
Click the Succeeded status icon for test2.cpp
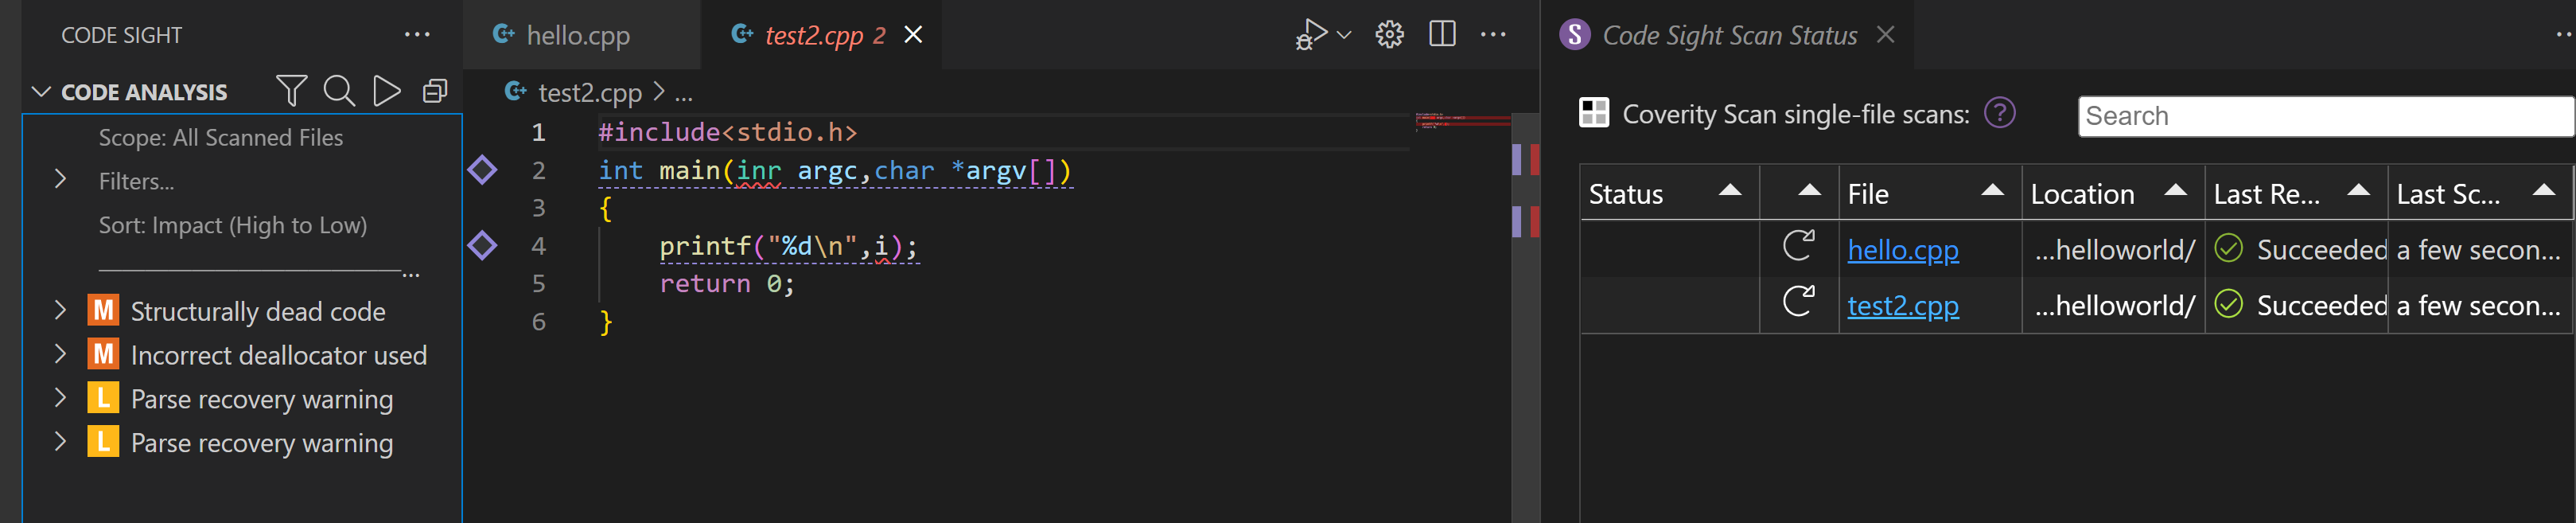2229,304
